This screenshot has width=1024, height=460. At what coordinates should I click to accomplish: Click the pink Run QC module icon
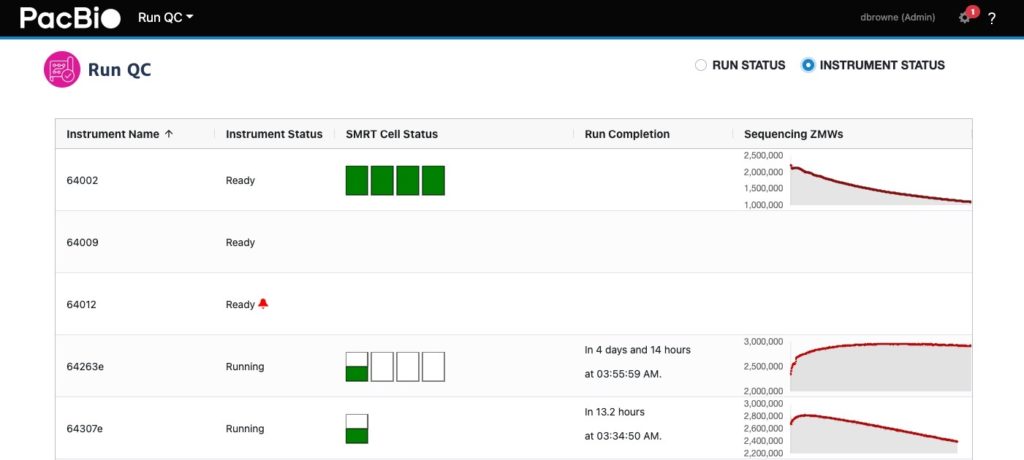(62, 69)
